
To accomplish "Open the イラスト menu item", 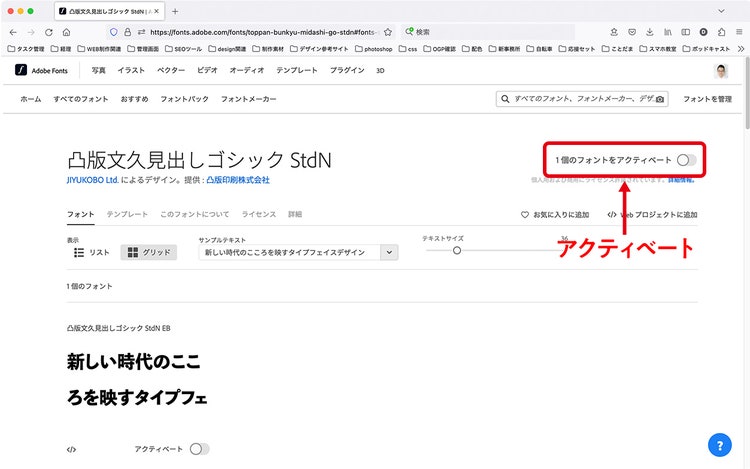I will pos(131,70).
